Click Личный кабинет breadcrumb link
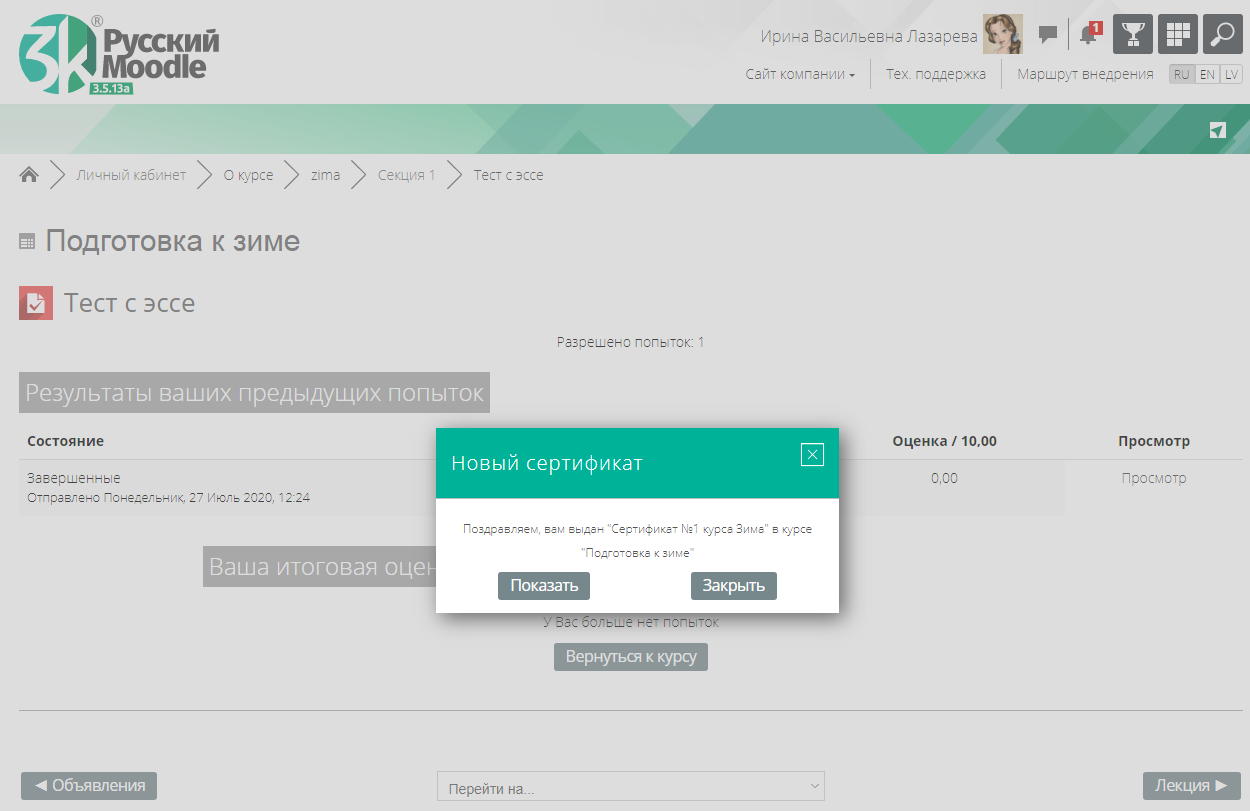The width and height of the screenshot is (1250, 811). click(x=131, y=175)
